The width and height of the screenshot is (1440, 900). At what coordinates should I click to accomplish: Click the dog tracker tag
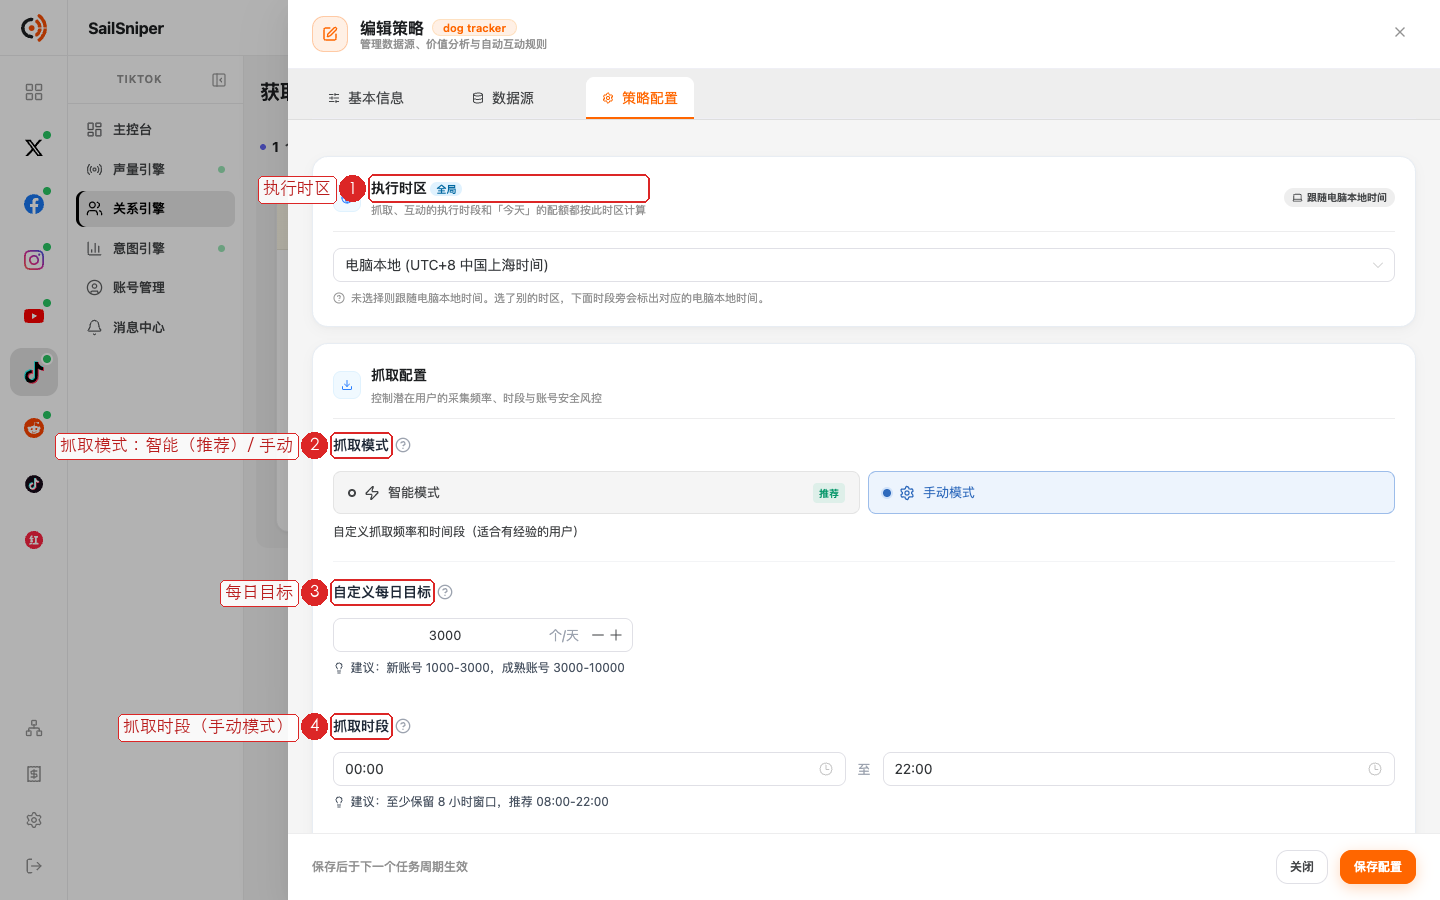coord(474,28)
